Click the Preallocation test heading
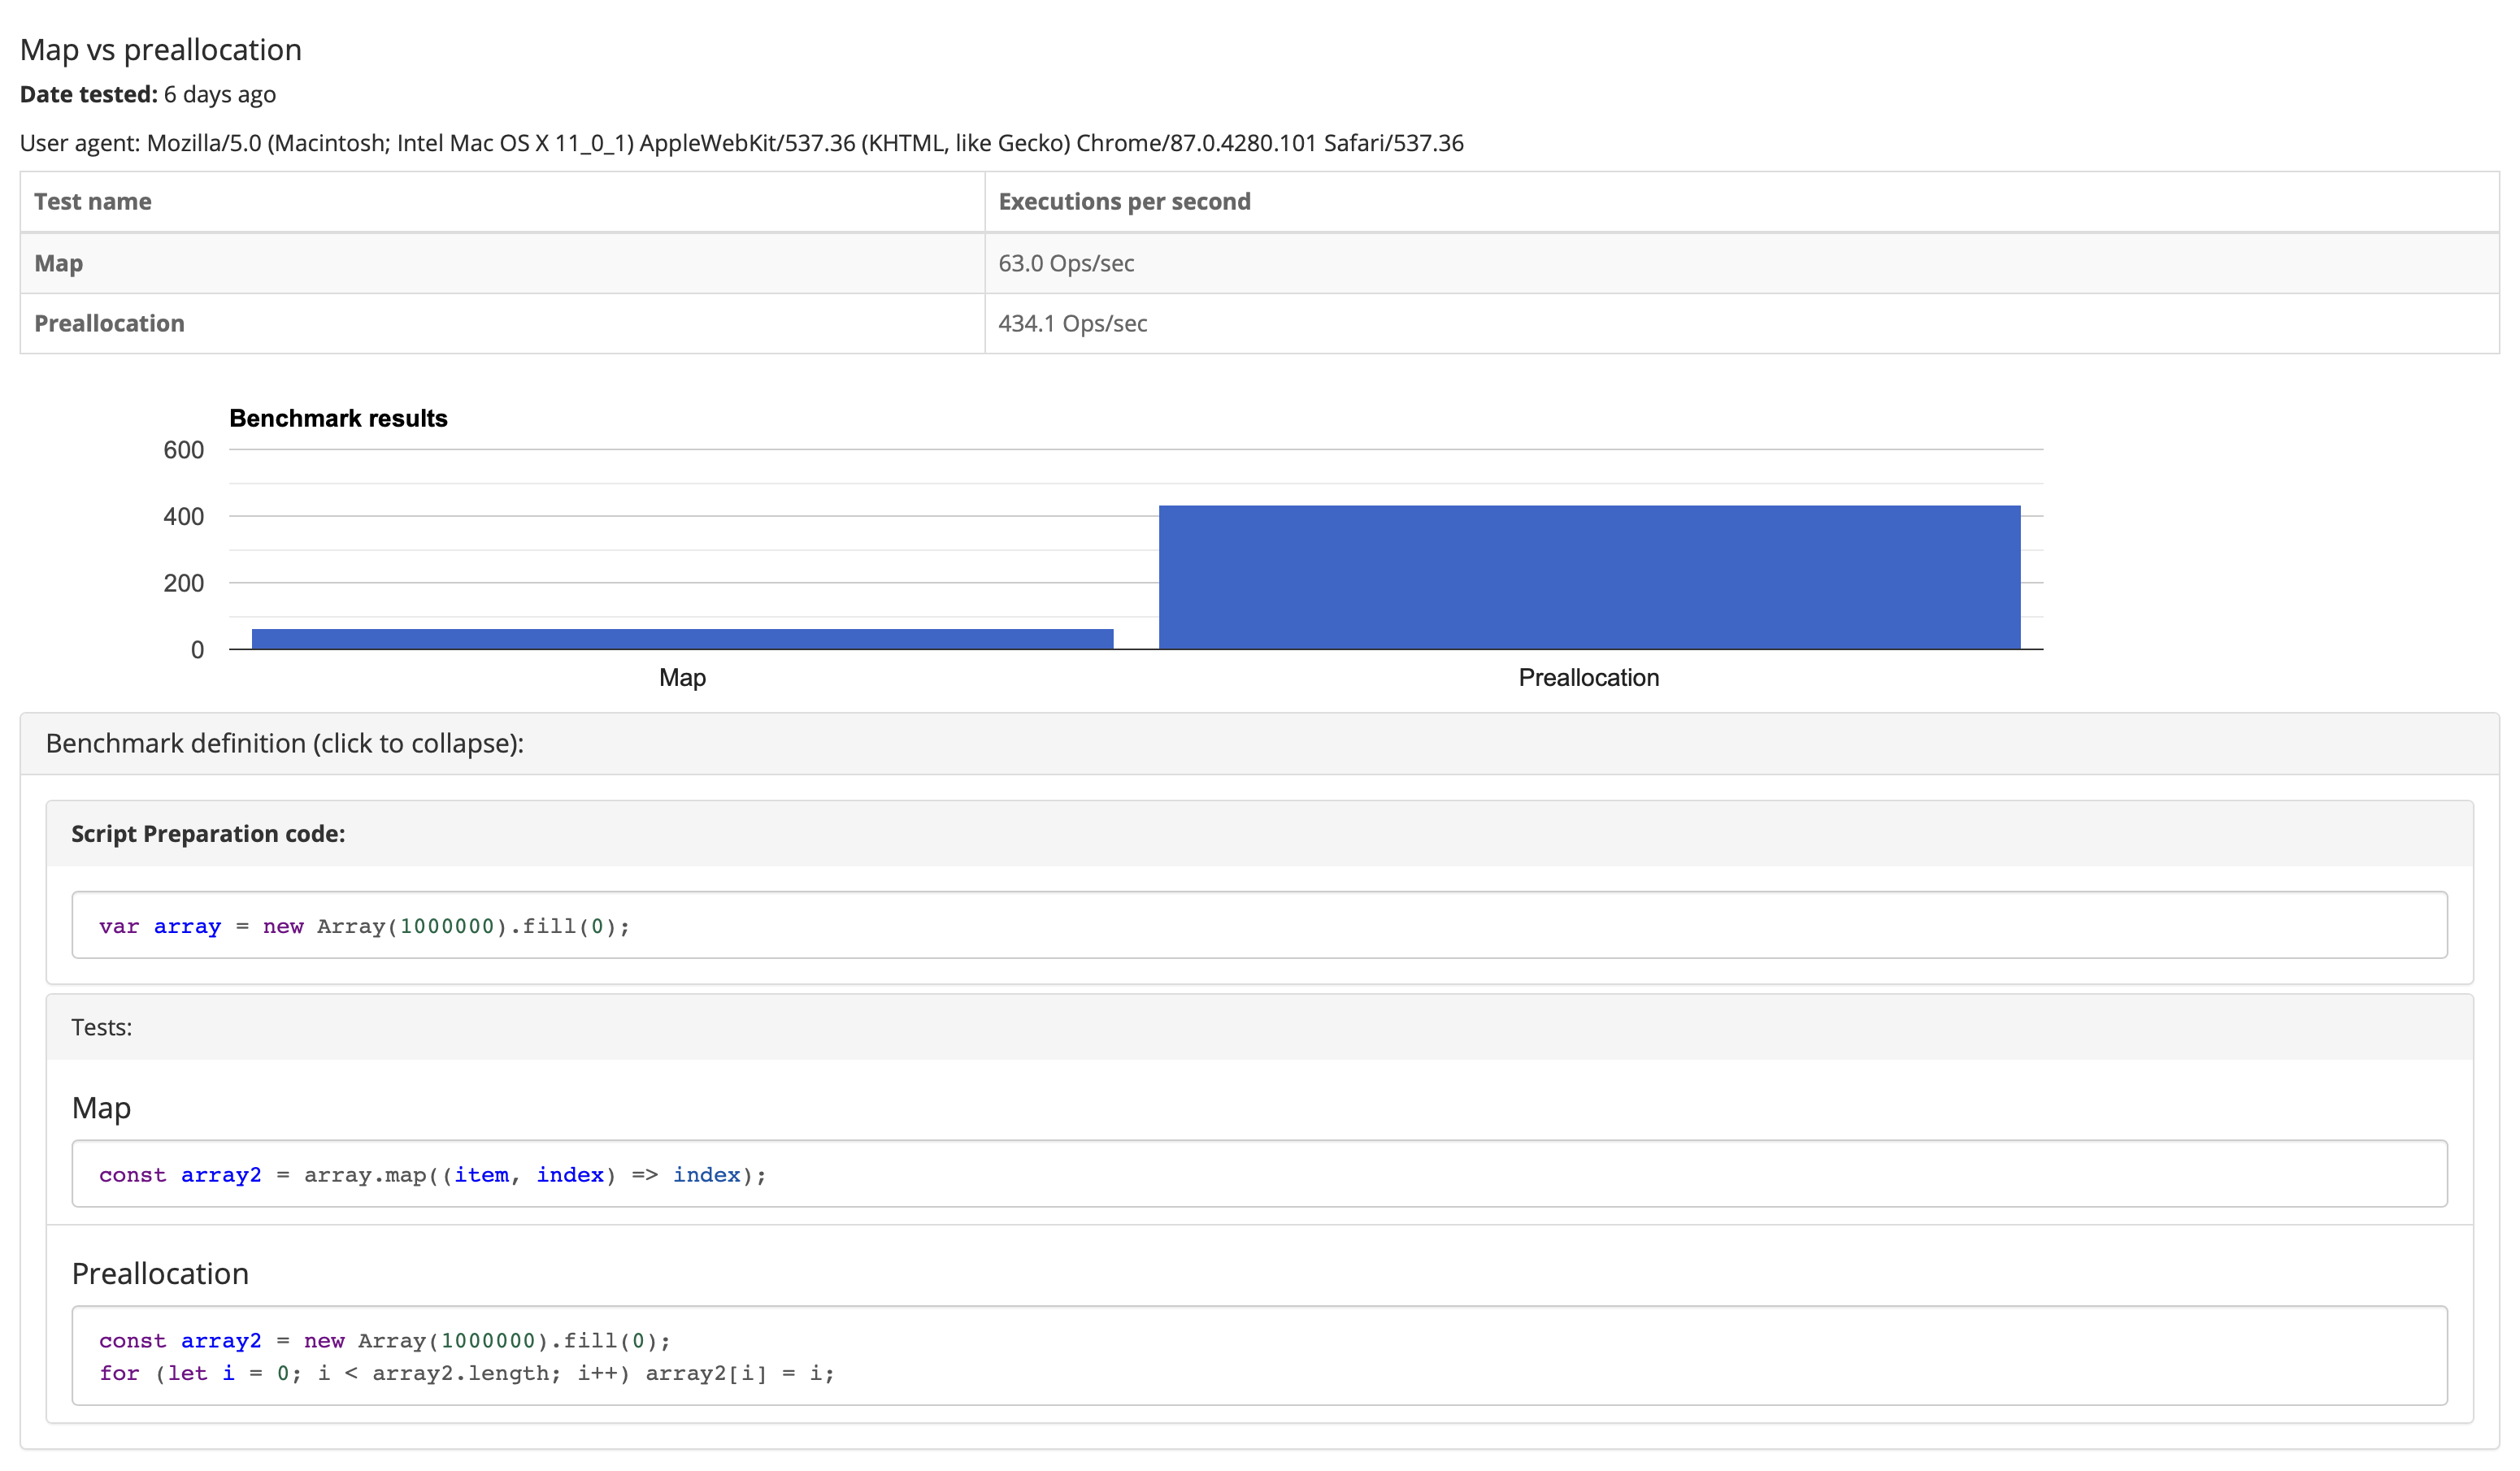2520x1471 pixels. pos(160,1273)
